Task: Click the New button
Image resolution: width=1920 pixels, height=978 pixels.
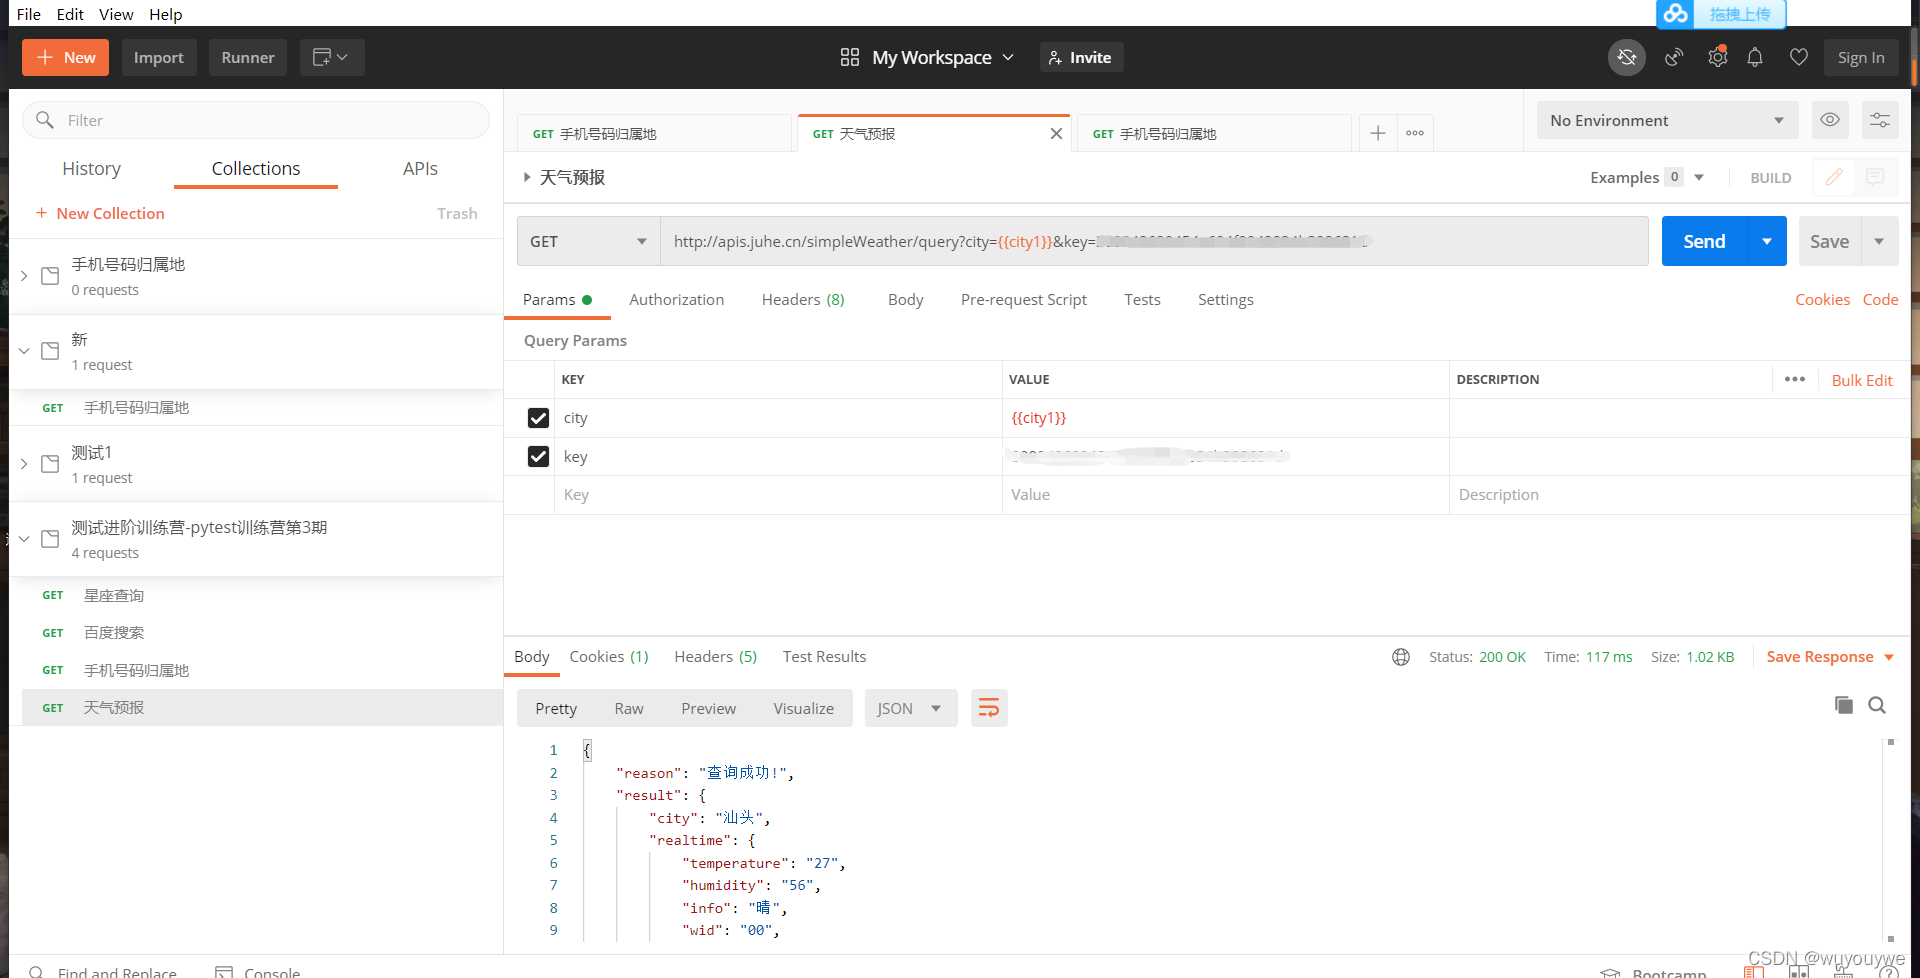Action: pyautogui.click(x=66, y=58)
